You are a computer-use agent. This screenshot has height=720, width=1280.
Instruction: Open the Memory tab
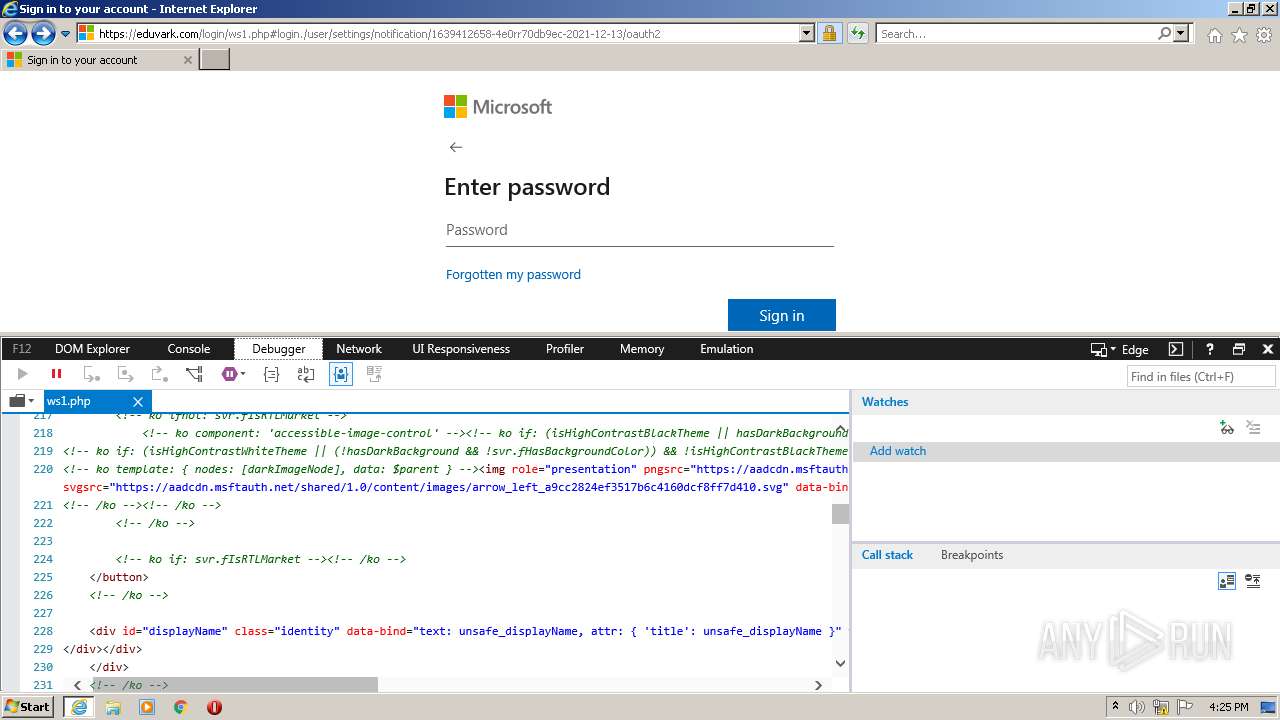(642, 349)
